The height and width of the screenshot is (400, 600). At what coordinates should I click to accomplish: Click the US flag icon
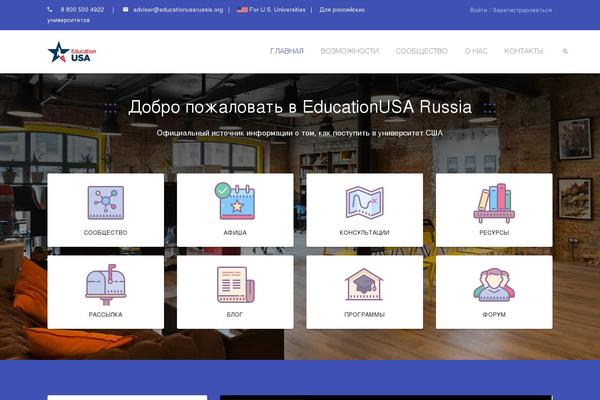pyautogui.click(x=242, y=10)
